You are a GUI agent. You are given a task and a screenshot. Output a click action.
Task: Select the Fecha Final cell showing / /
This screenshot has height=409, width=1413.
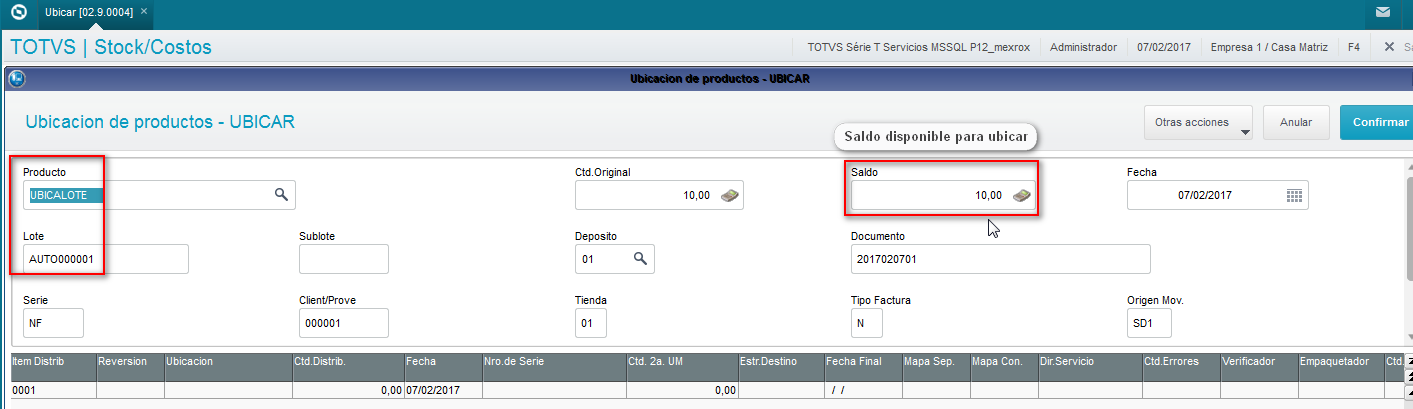[x=862, y=390]
